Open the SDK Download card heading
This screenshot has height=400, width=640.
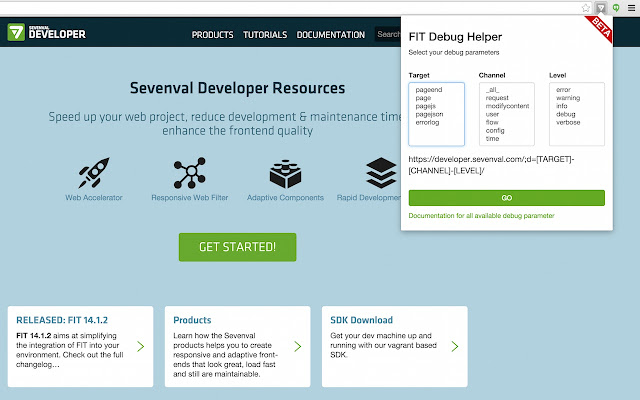click(362, 320)
